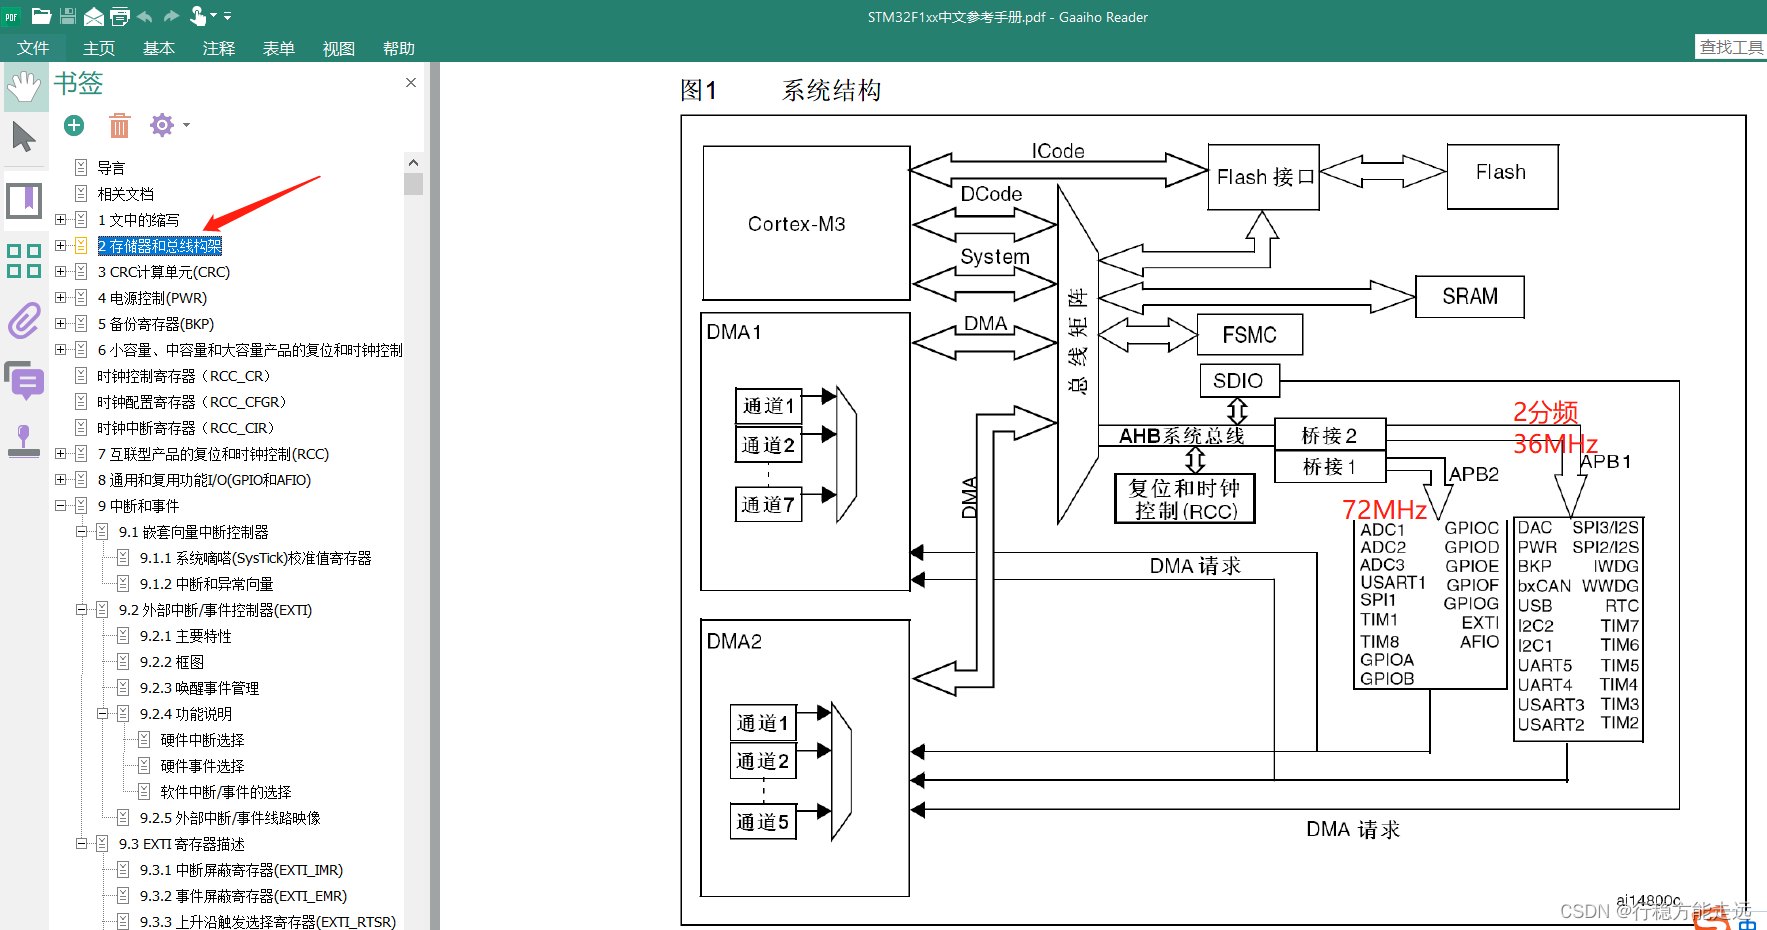This screenshot has width=1767, height=930.
Task: Click the print icon
Action: [x=120, y=16]
